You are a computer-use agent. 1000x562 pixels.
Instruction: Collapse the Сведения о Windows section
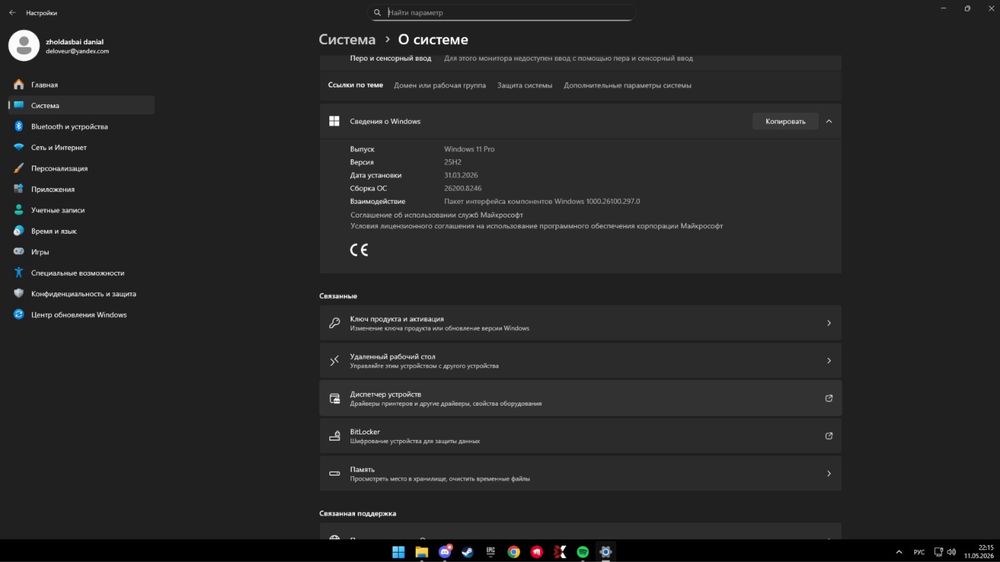click(828, 121)
